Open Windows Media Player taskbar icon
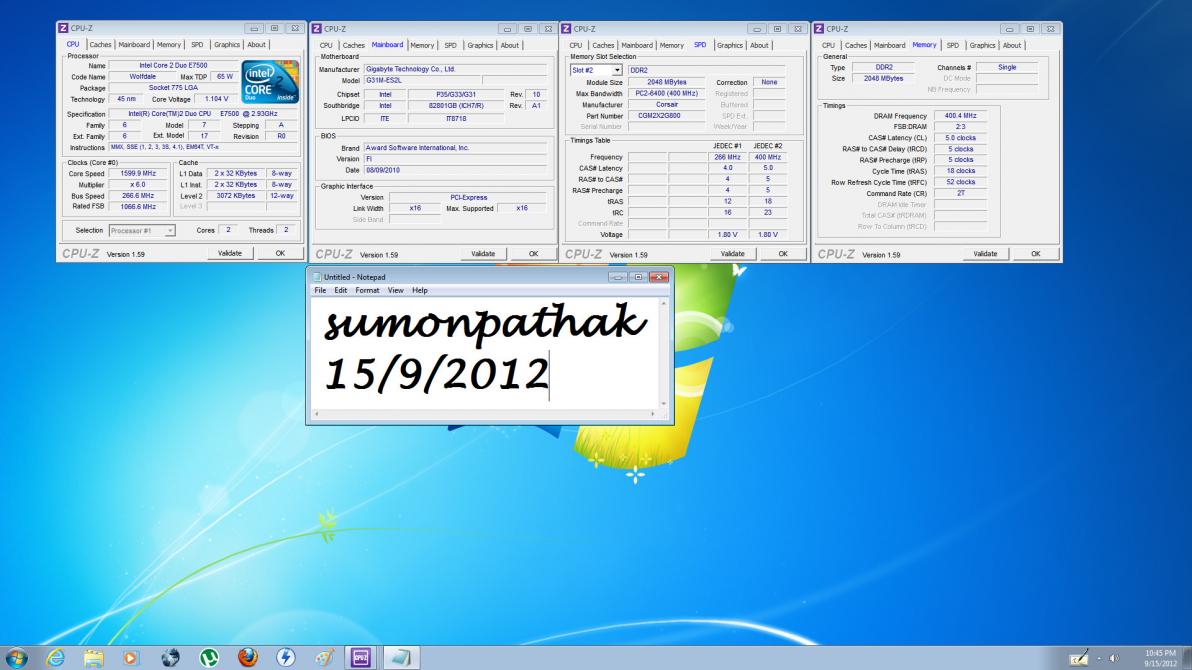The height and width of the screenshot is (670, 1192). (131, 657)
